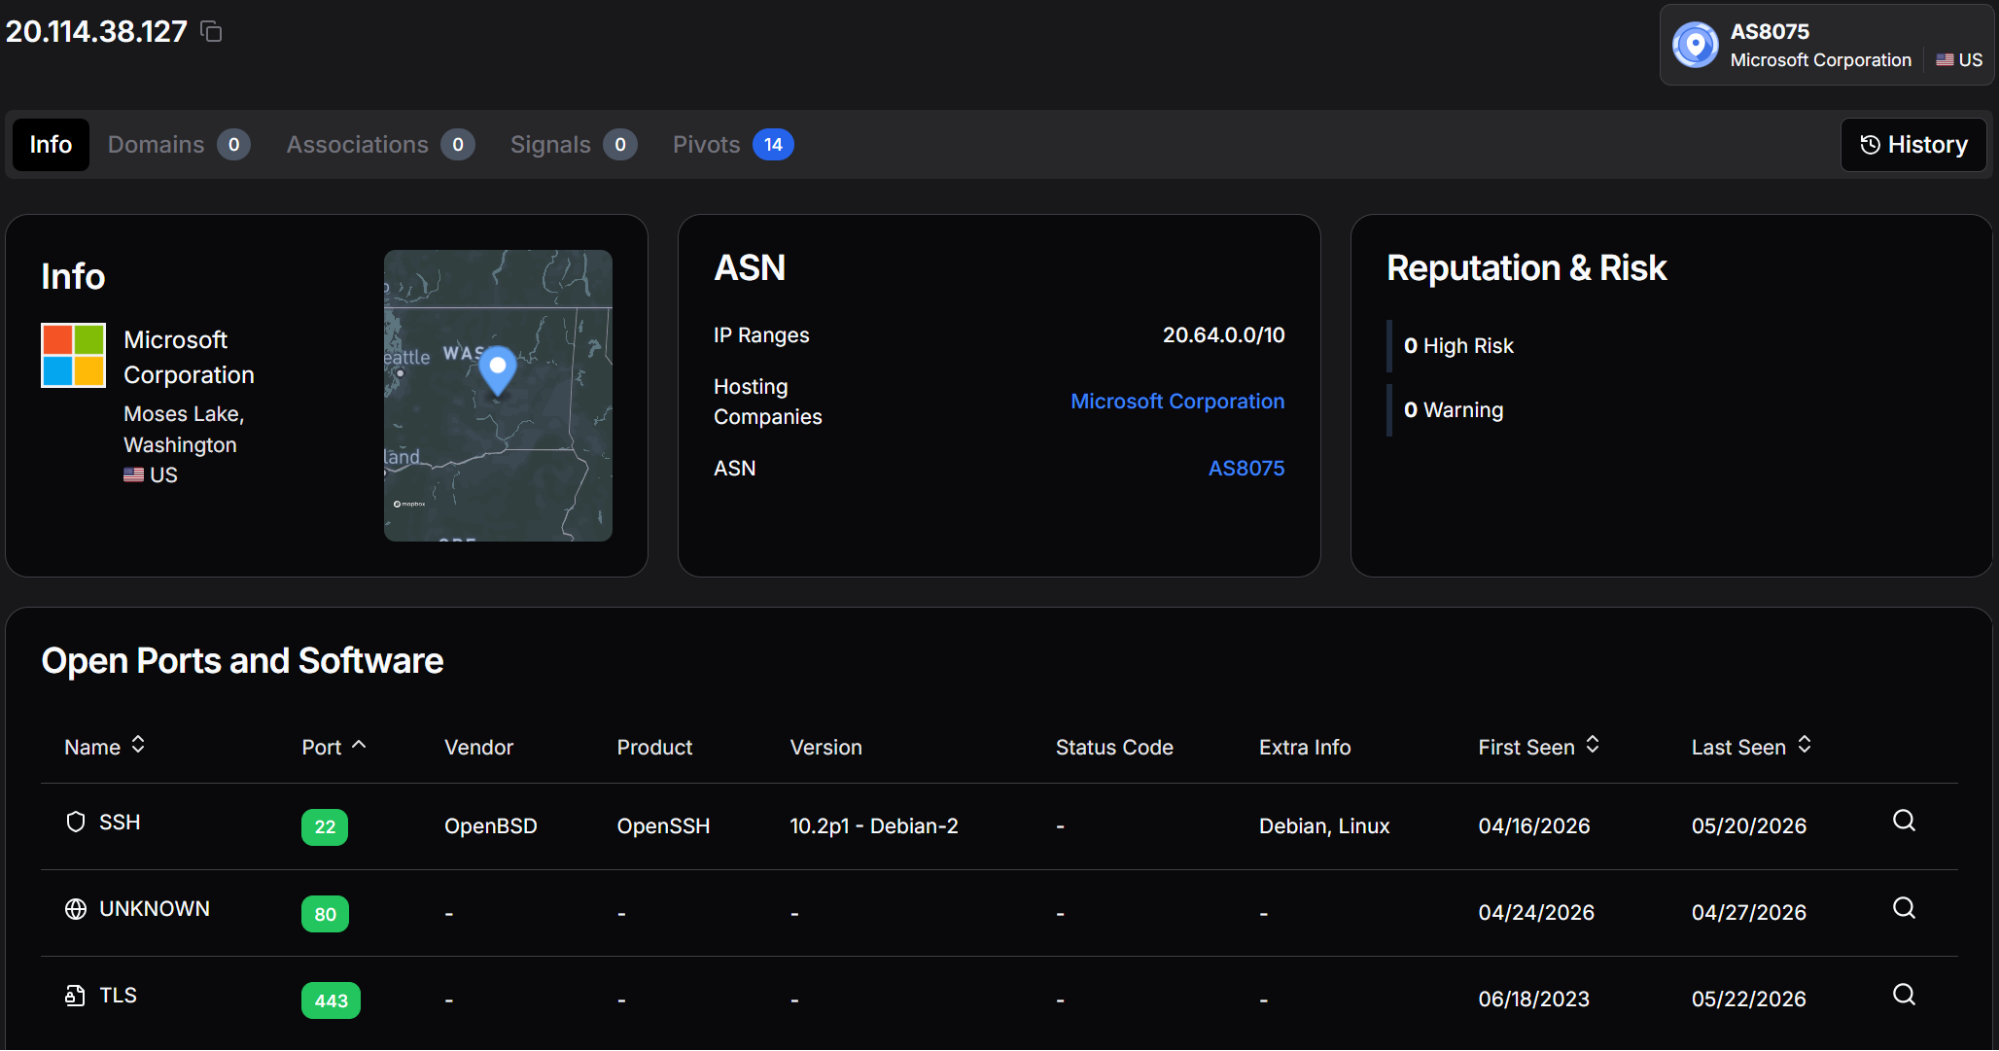Inspect UNKNOWN port 80 row details

(1904, 908)
